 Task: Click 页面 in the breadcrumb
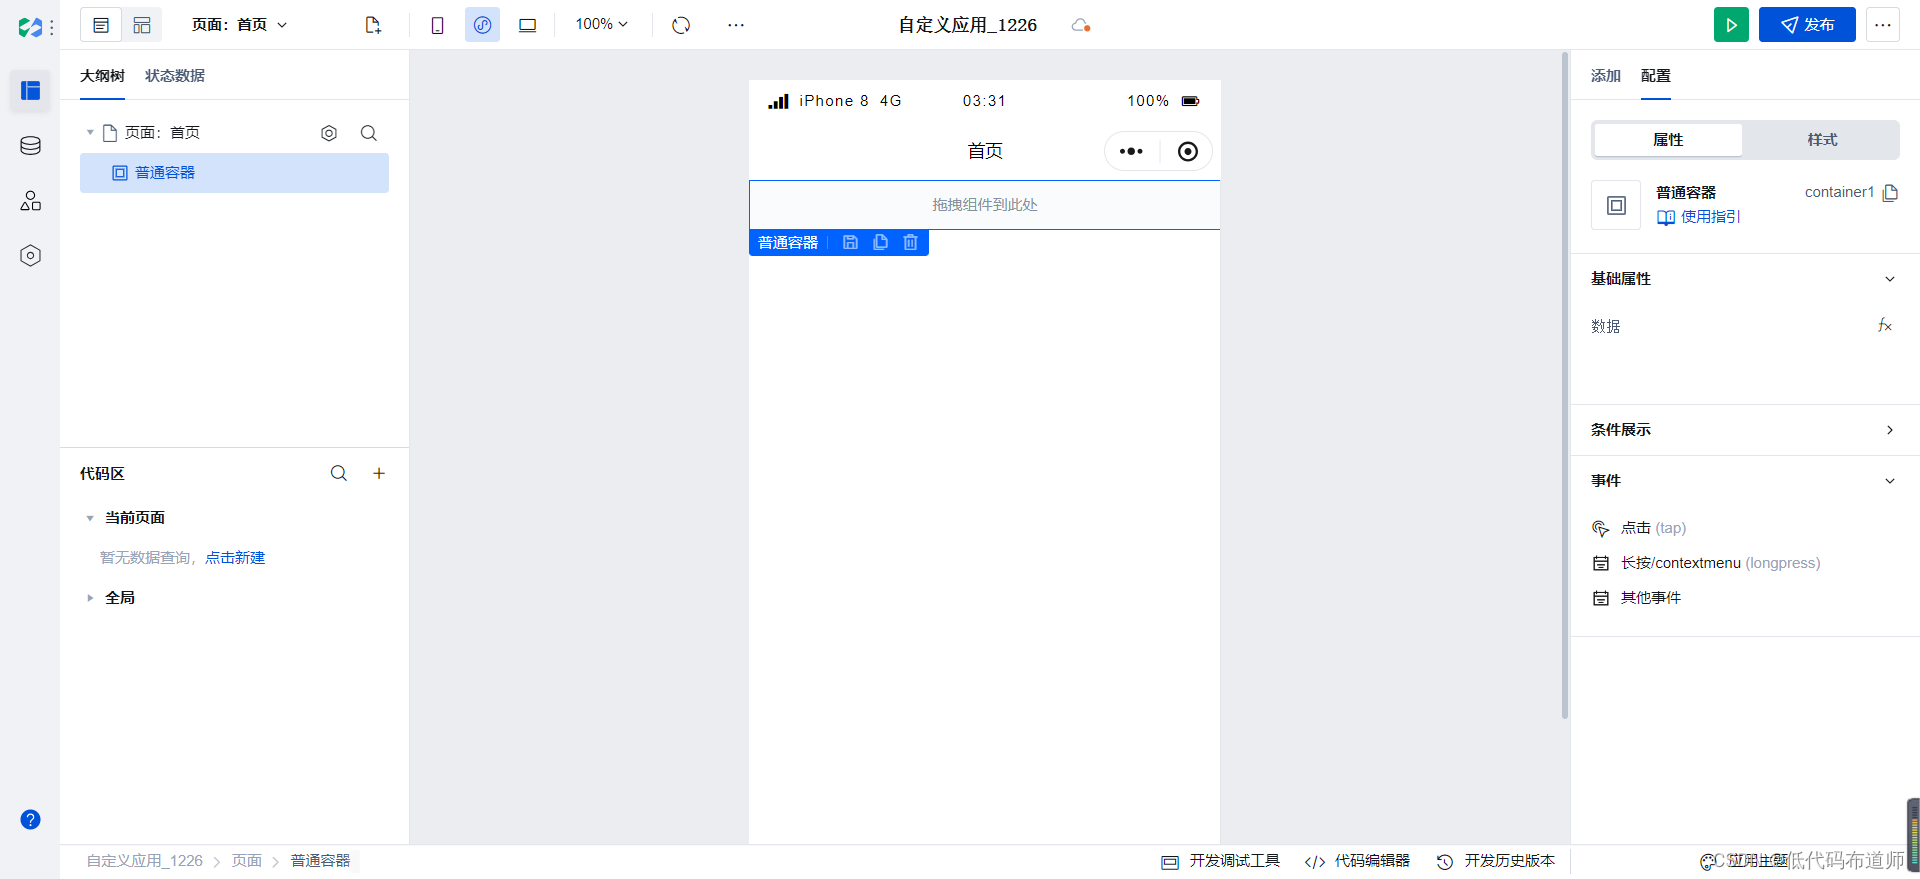pyautogui.click(x=247, y=861)
